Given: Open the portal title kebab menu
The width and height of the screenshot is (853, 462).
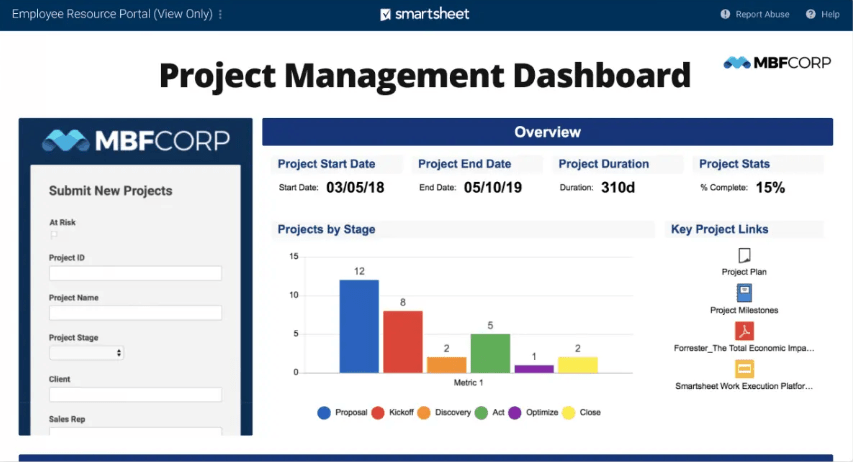Looking at the screenshot, I should 220,15.
